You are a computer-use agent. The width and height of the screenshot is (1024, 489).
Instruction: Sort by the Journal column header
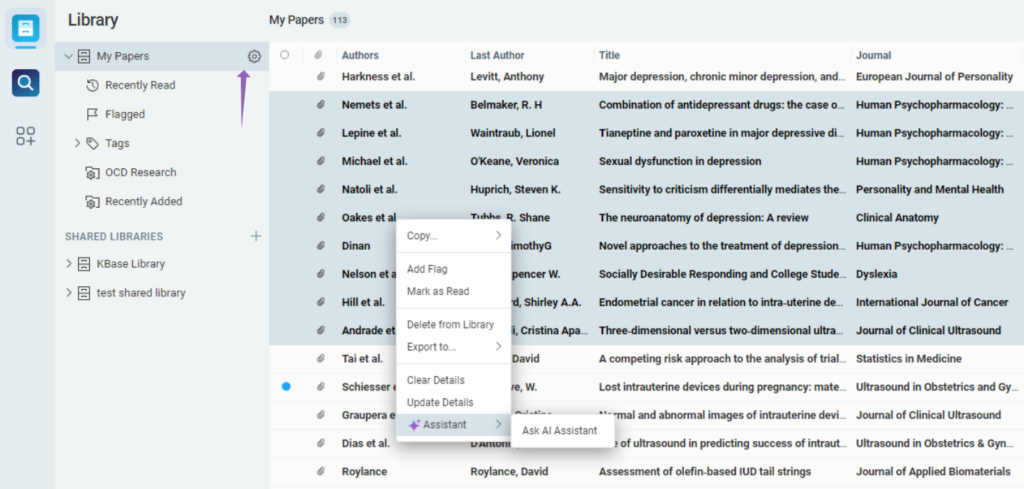pos(873,56)
